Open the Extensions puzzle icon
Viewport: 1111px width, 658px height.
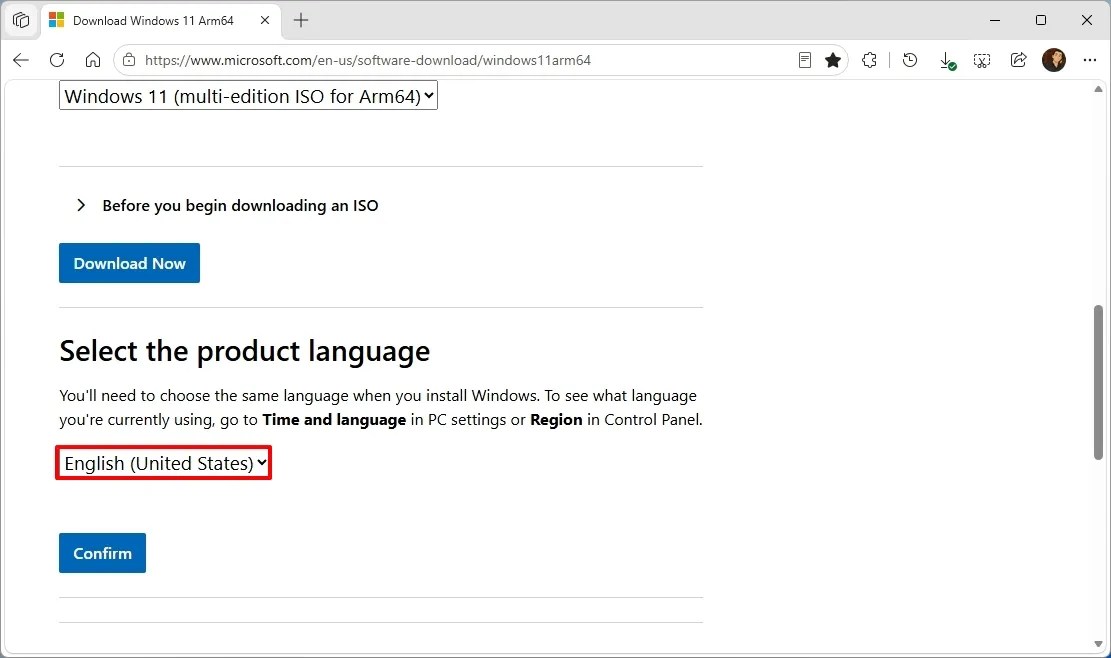[869, 60]
